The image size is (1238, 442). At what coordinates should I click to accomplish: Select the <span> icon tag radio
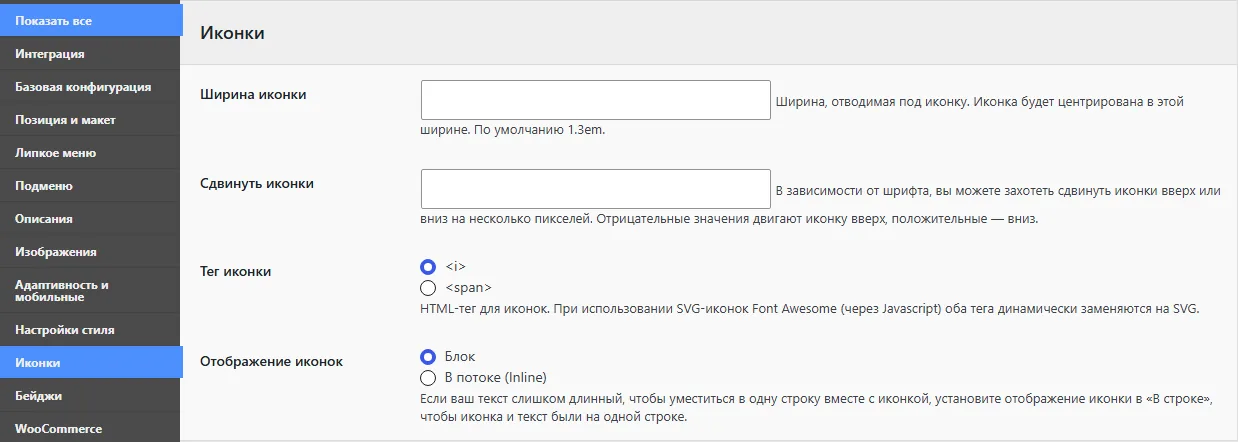[428, 288]
